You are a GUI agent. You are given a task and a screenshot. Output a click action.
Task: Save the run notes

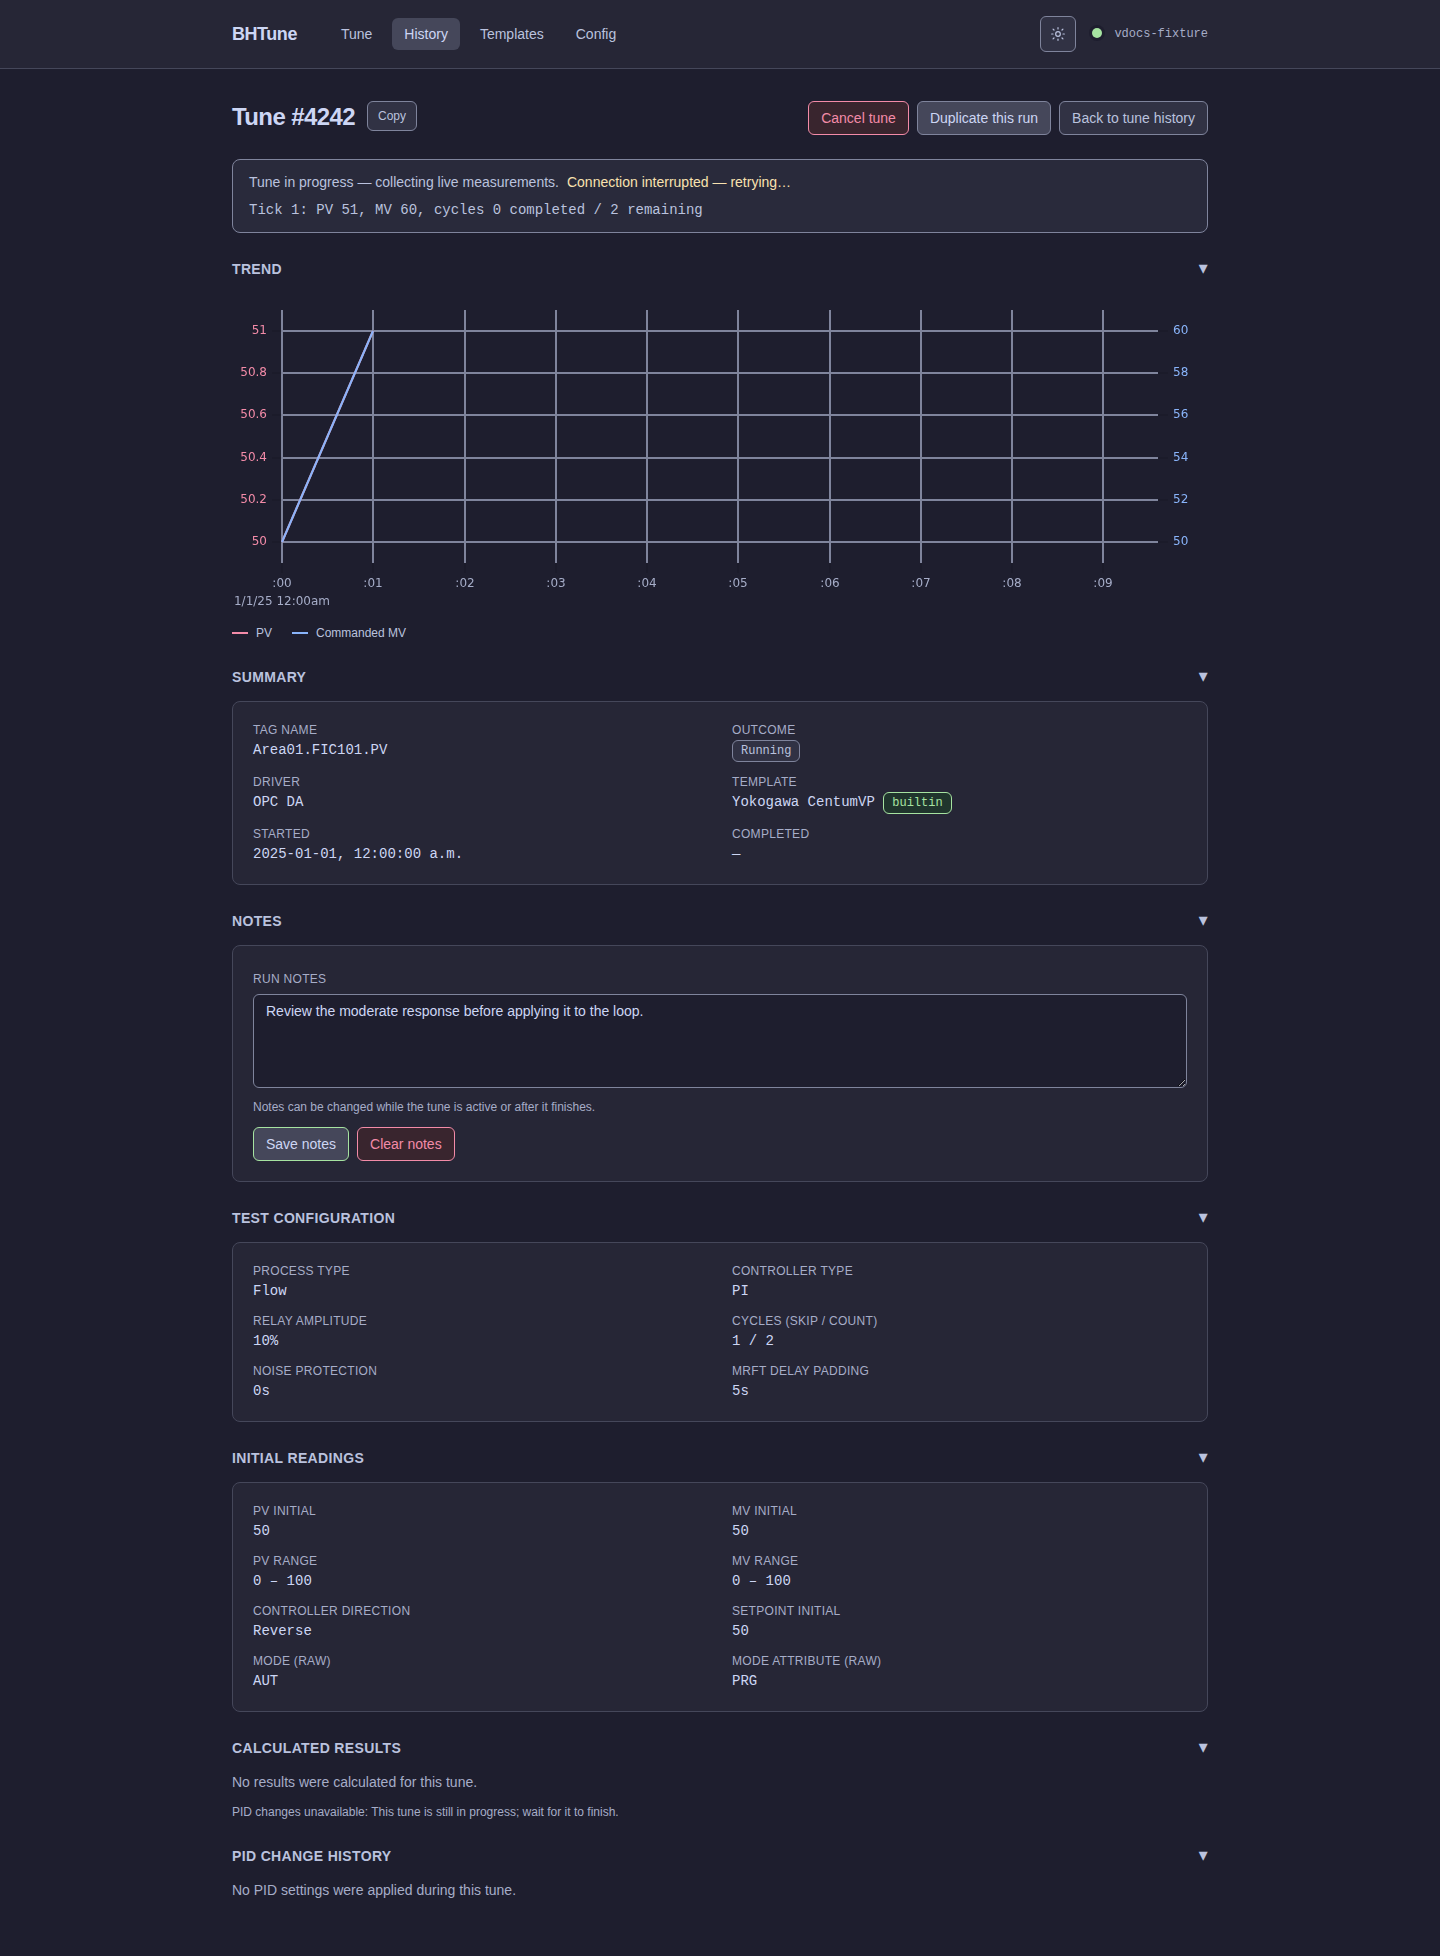[301, 1144]
